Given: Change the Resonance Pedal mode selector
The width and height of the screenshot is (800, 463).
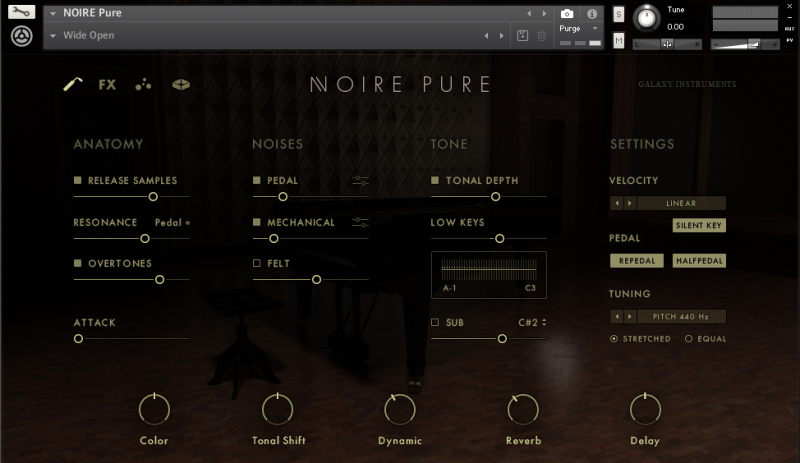Looking at the screenshot, I should [172, 223].
